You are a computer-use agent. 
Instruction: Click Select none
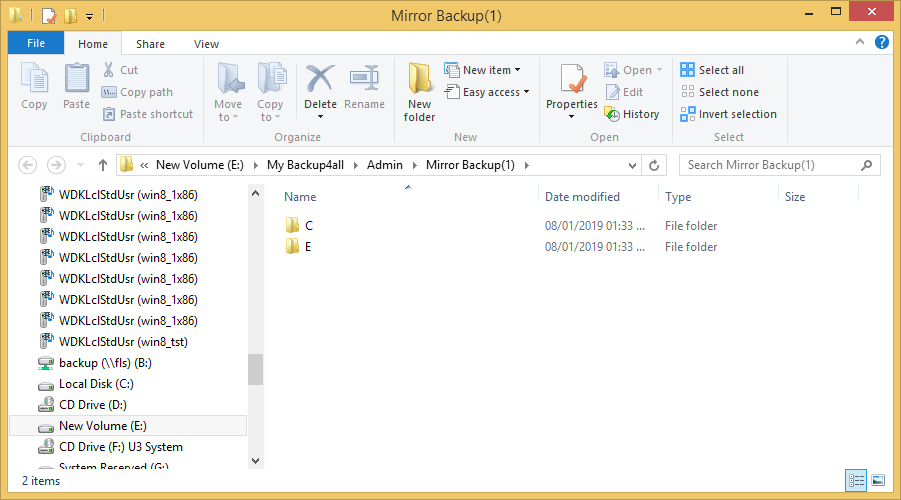click(x=719, y=92)
